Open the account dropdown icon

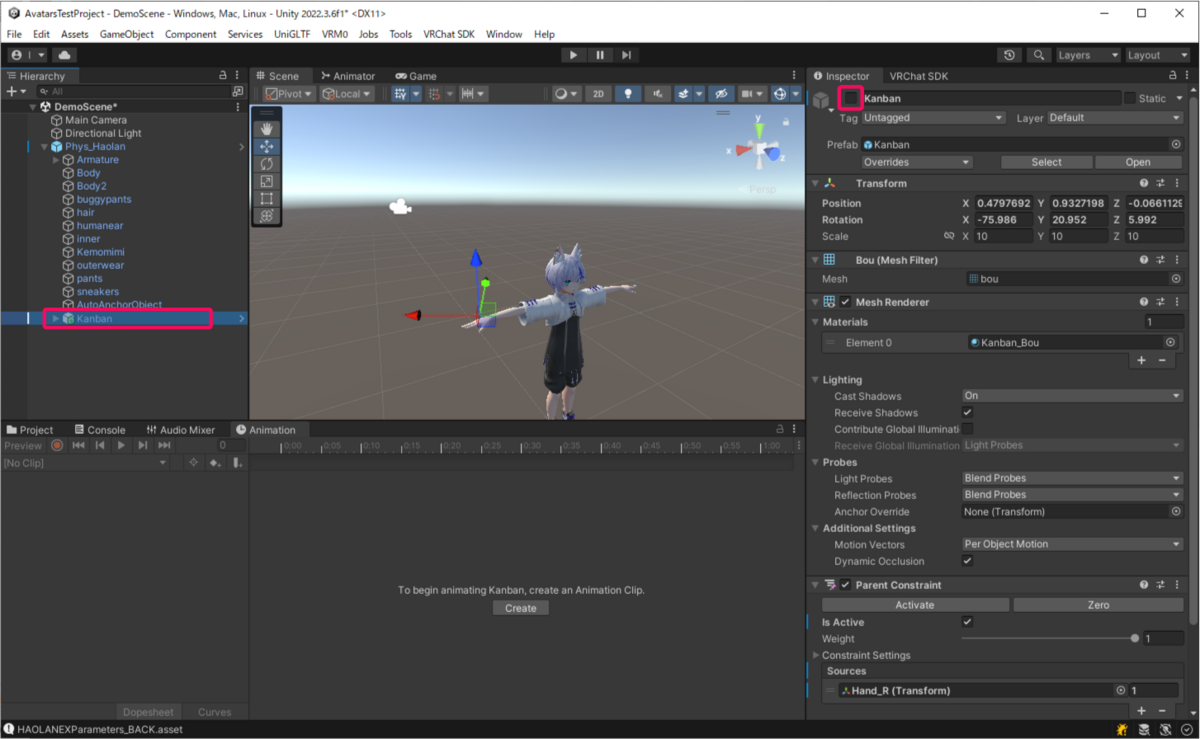click(27, 55)
